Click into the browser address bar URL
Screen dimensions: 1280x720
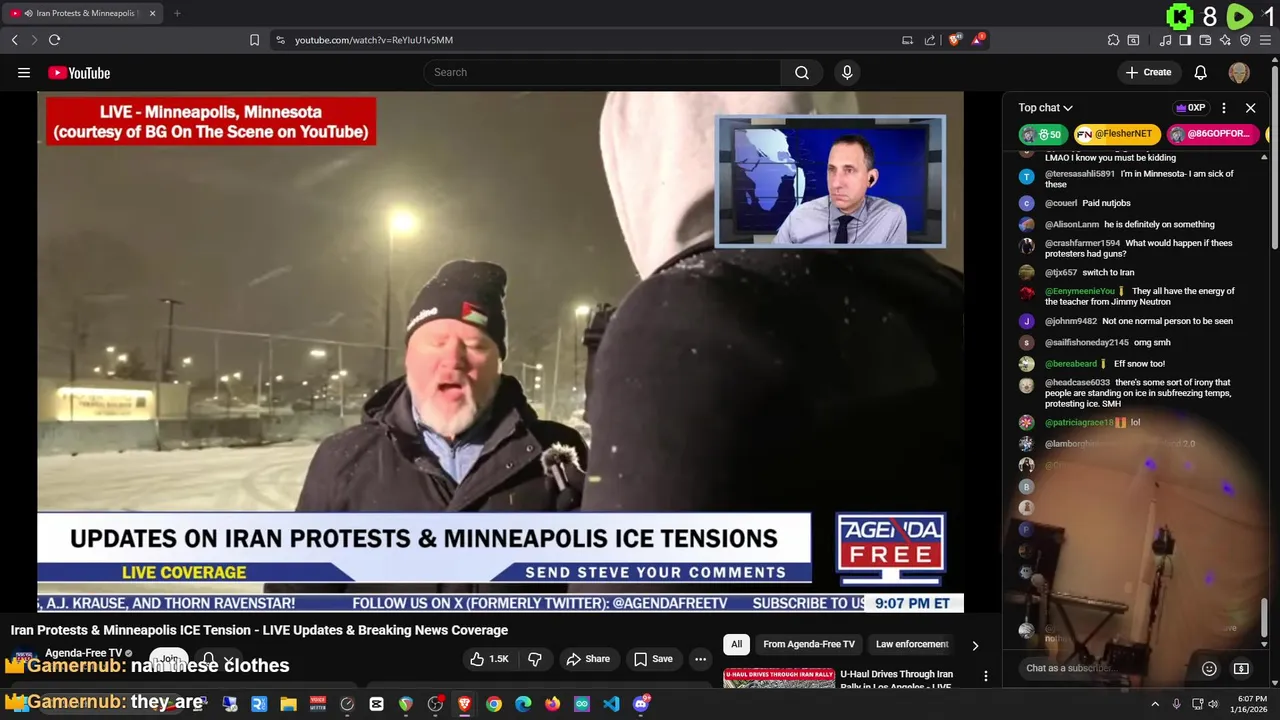(x=374, y=40)
